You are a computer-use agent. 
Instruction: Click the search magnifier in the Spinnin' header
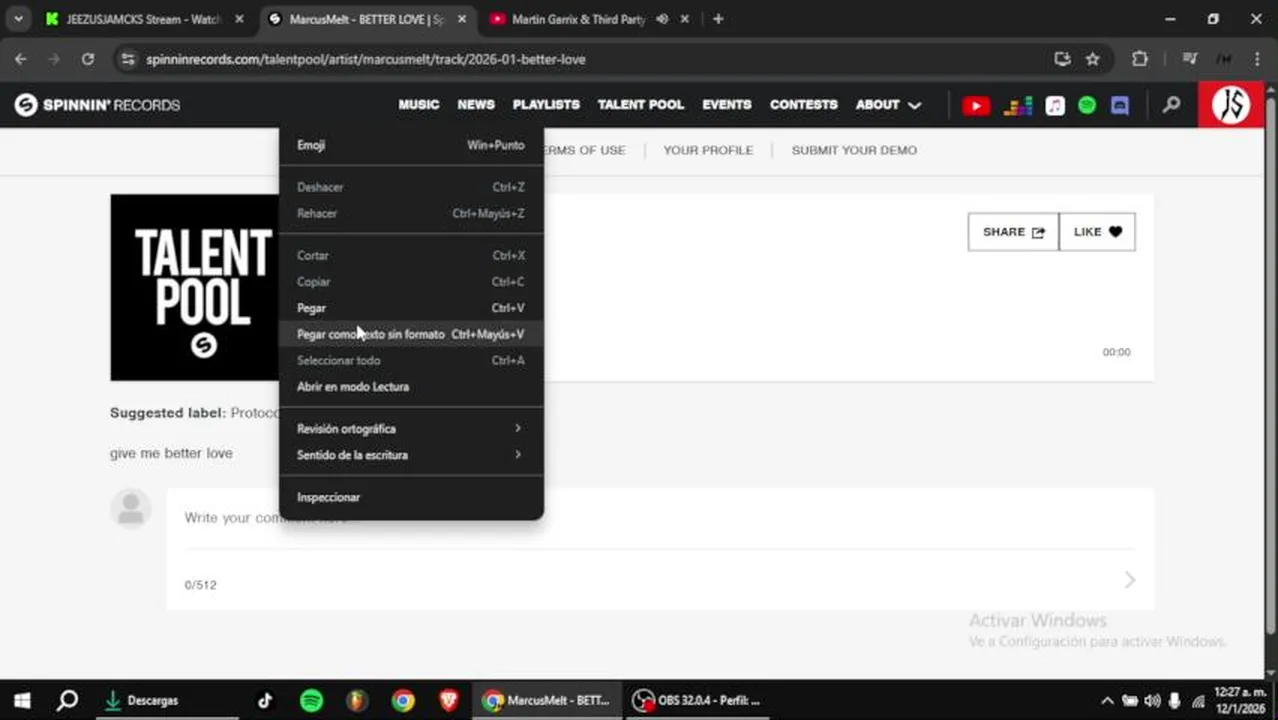point(1171,105)
